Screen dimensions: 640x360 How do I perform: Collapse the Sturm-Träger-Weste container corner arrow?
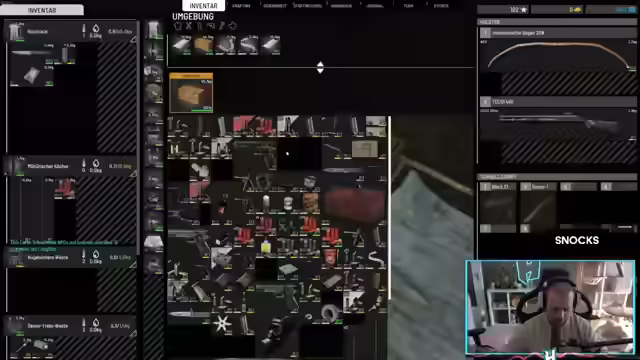point(133,333)
